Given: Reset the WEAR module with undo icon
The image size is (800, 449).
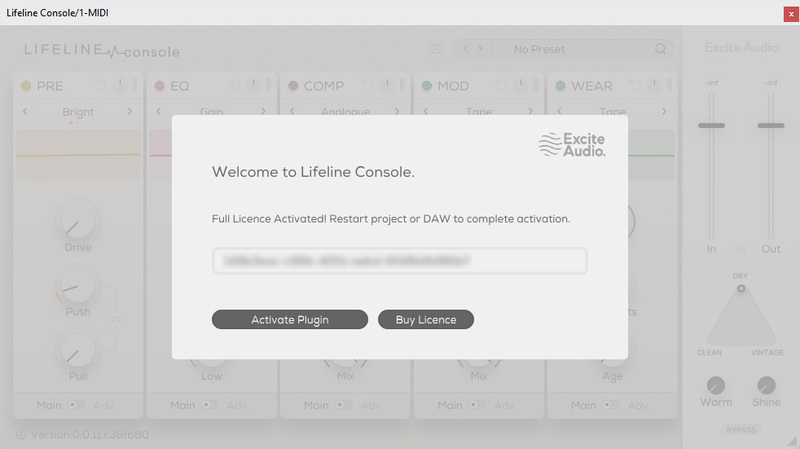Looking at the screenshot, I should click(x=635, y=86).
